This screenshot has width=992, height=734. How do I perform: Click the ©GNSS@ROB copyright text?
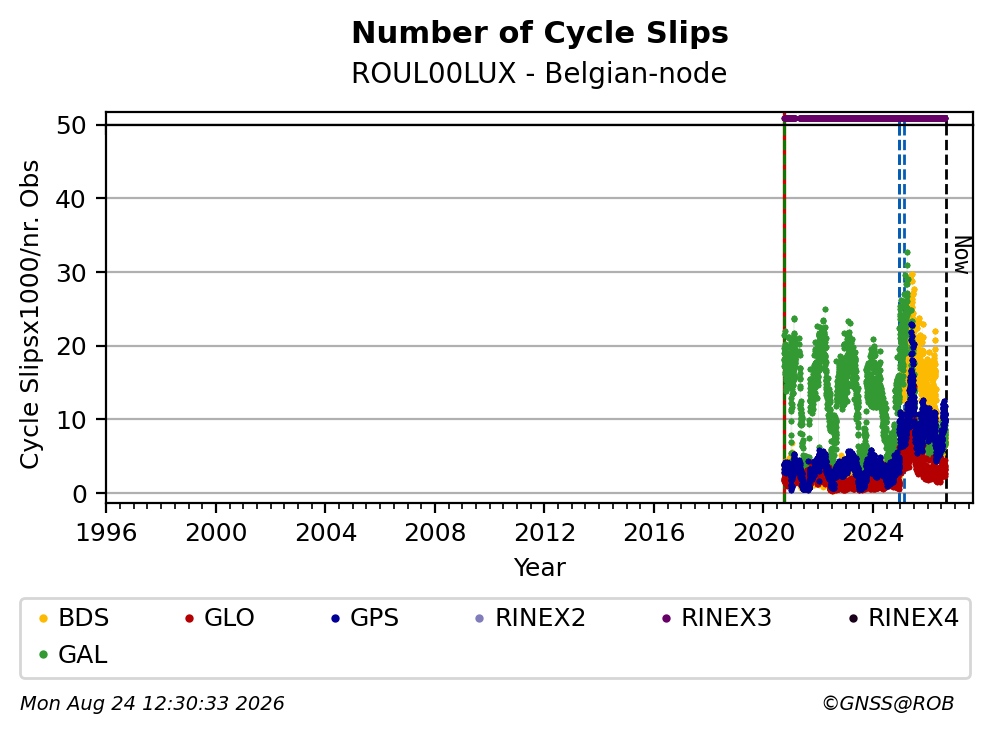click(x=888, y=704)
